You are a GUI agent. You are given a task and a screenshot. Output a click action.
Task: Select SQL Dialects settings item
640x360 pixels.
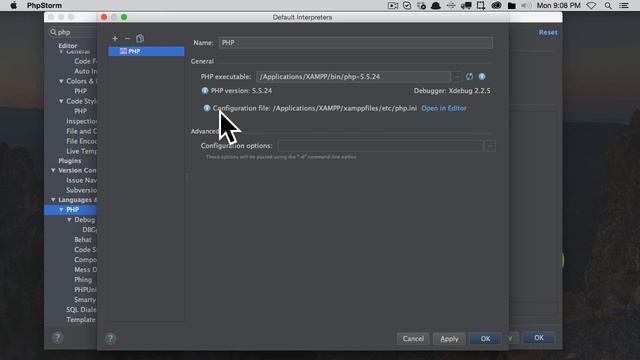pyautogui.click(x=81, y=309)
